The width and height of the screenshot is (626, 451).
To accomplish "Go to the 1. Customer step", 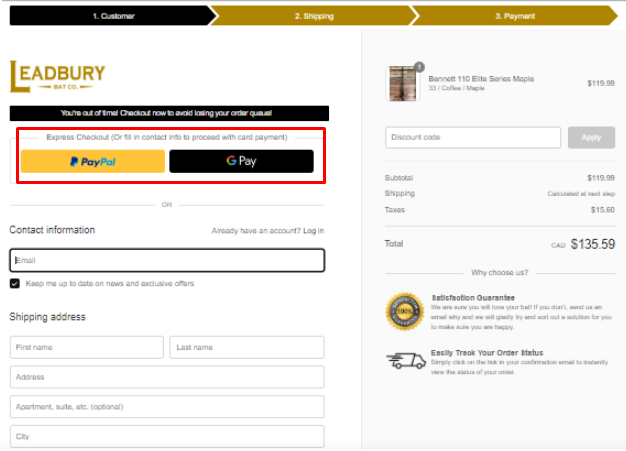I will tap(113, 16).
